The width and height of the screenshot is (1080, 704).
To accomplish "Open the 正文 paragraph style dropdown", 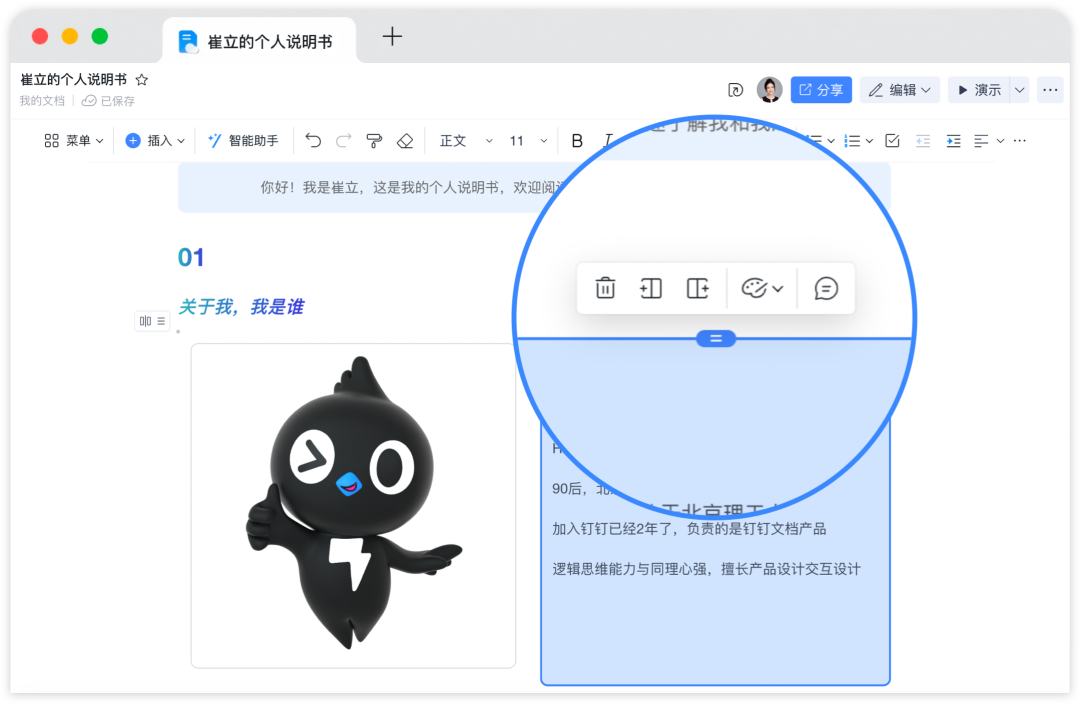I will 466,141.
